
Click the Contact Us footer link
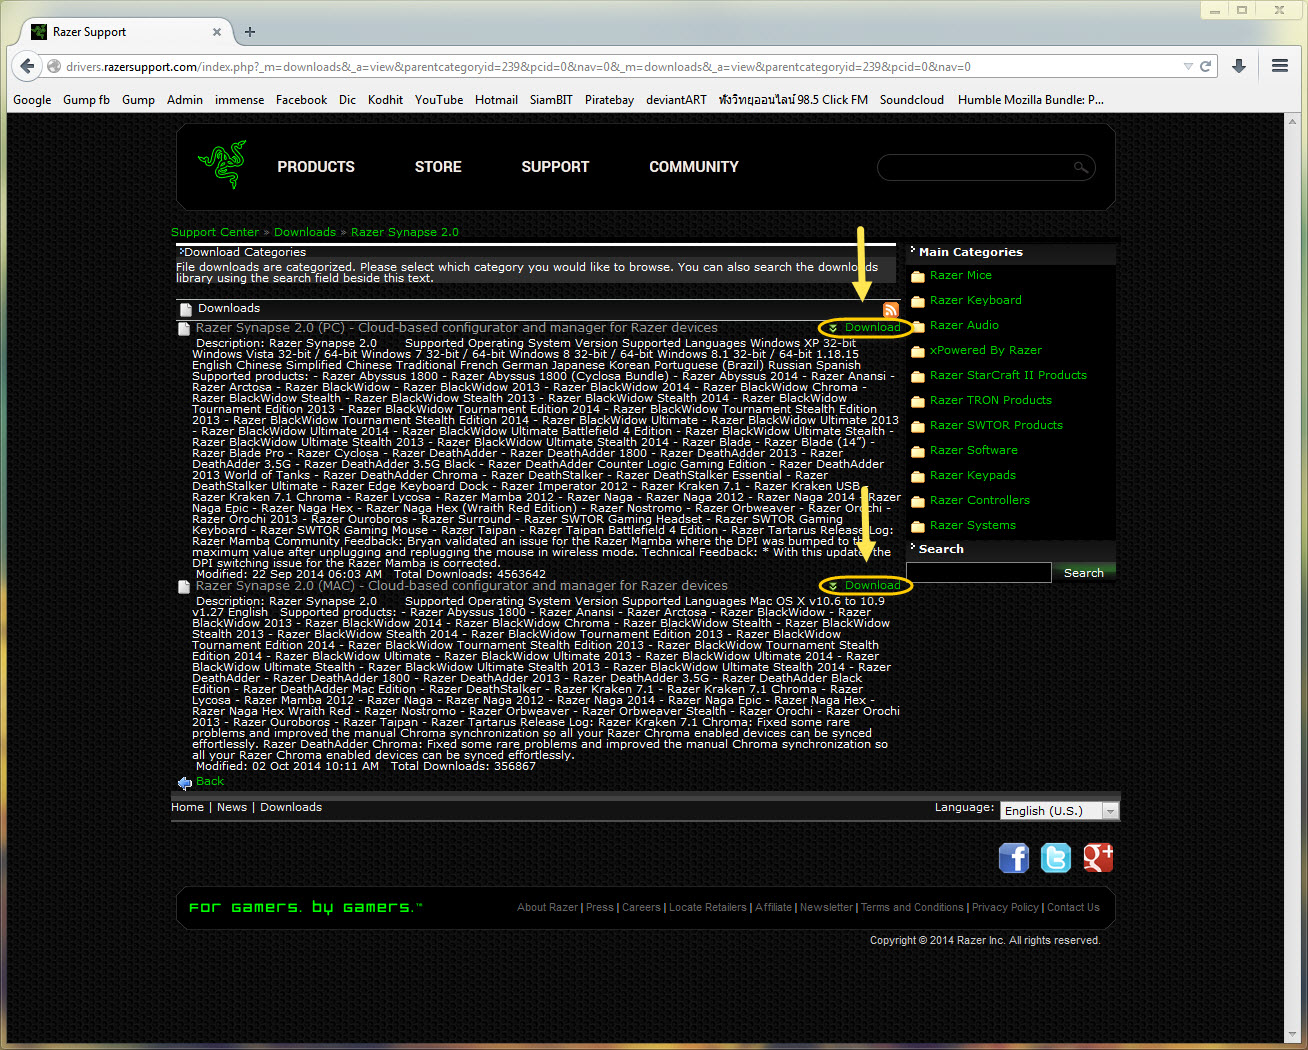point(1073,908)
